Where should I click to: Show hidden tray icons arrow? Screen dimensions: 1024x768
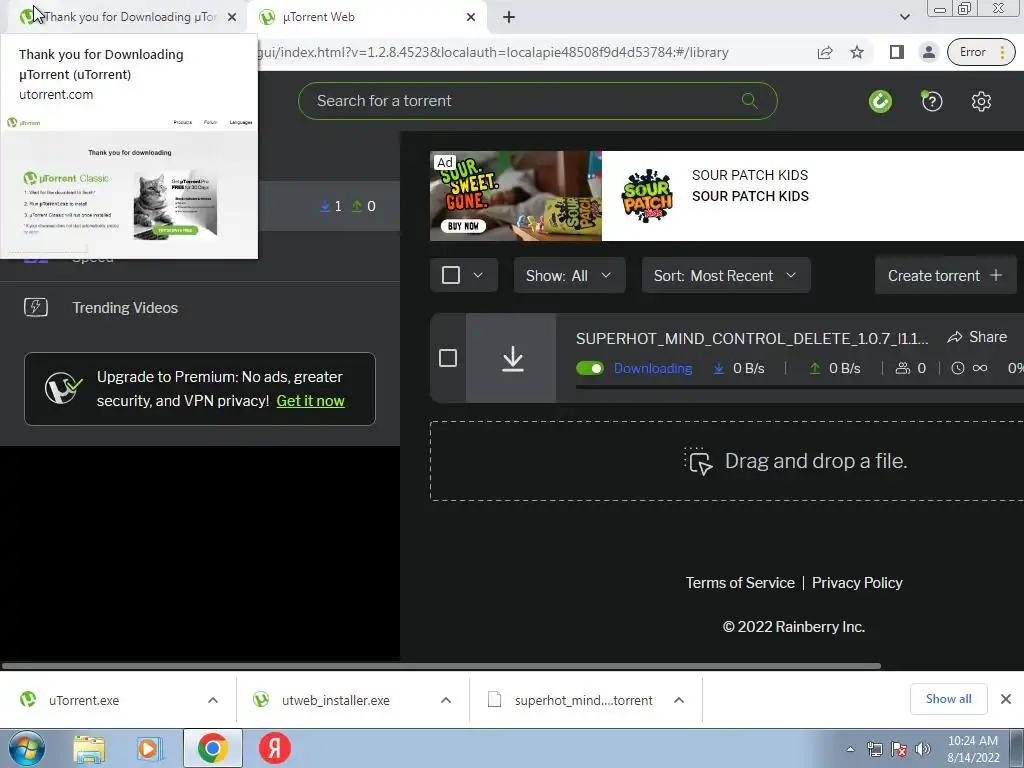pyautogui.click(x=850, y=750)
